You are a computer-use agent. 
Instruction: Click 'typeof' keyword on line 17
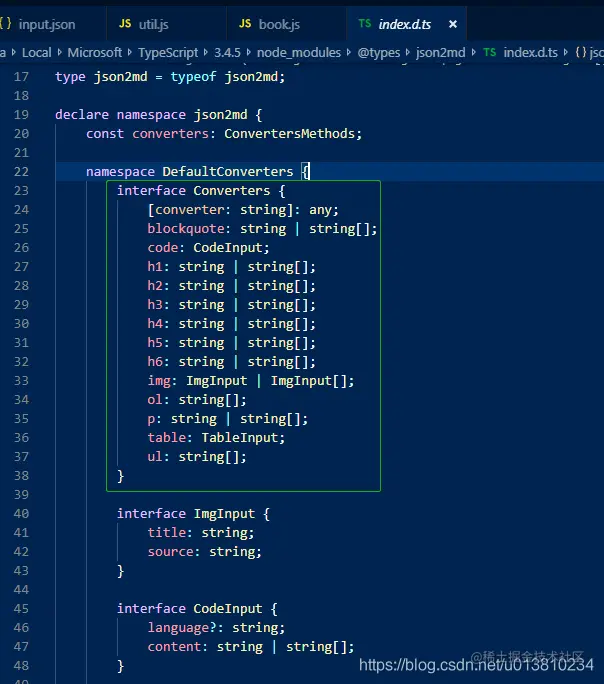(193, 77)
